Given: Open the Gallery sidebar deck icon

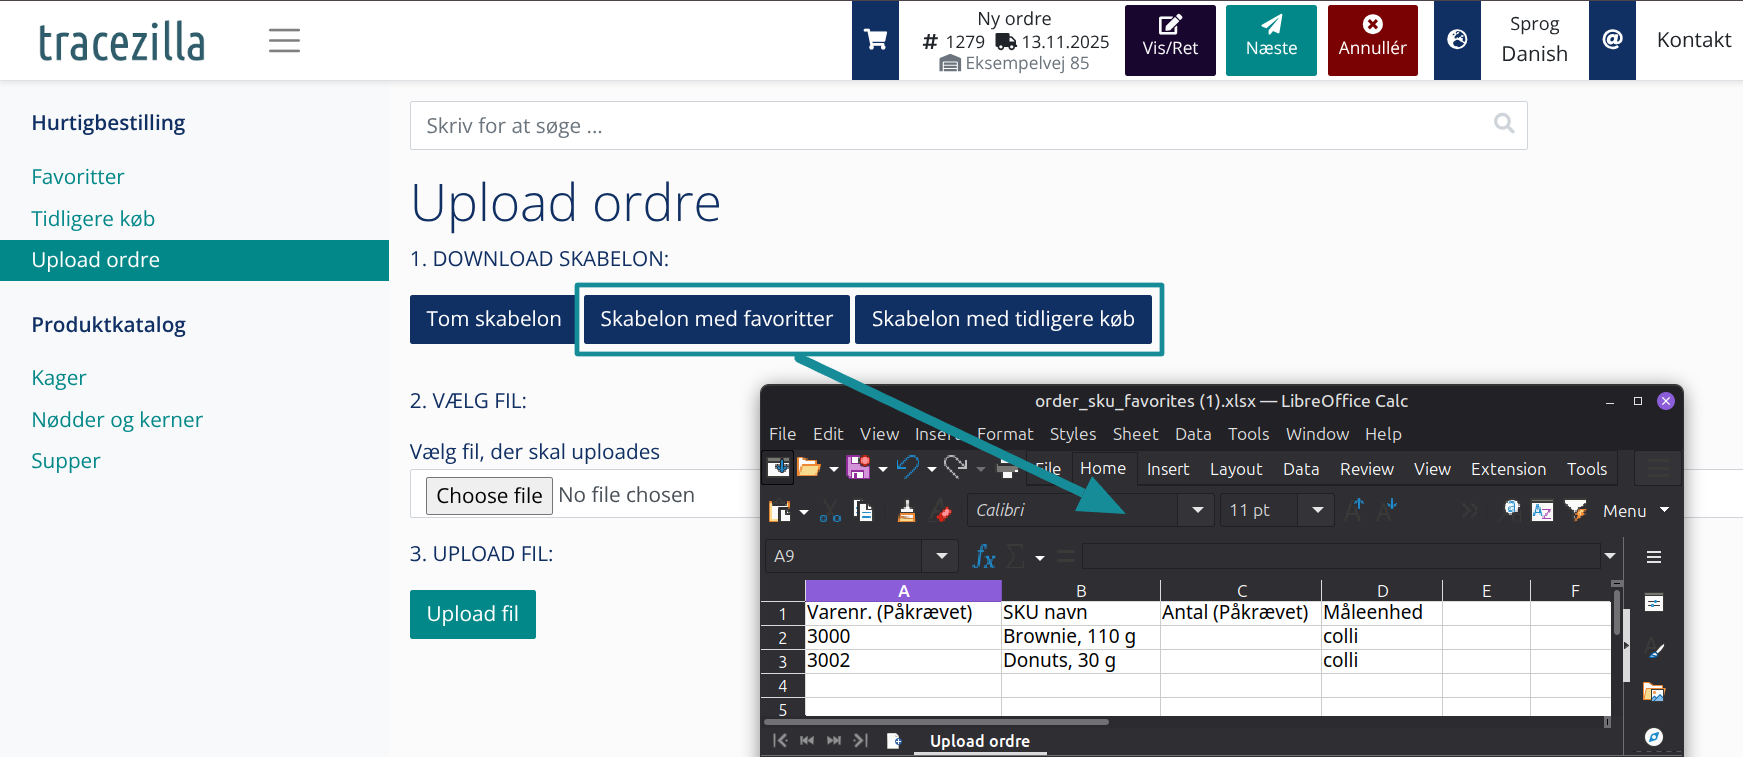Looking at the screenshot, I should 1654,692.
